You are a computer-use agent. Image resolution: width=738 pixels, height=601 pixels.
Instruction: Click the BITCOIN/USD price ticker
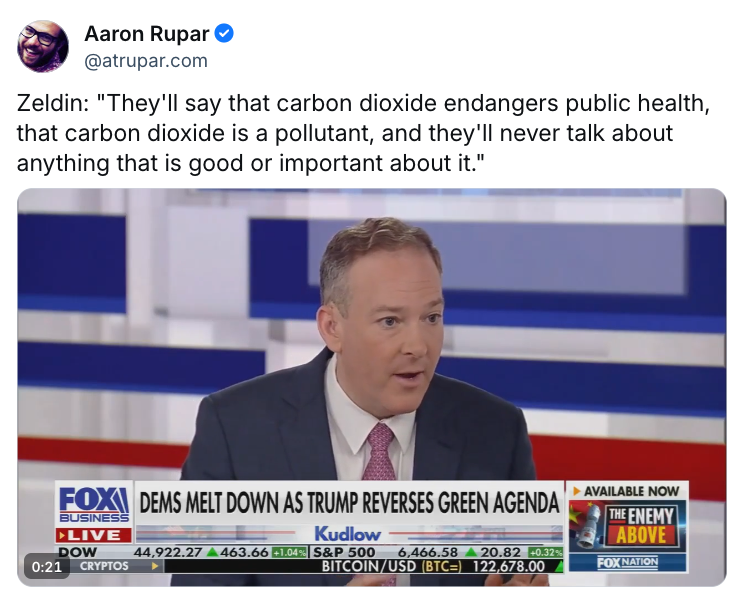433,566
